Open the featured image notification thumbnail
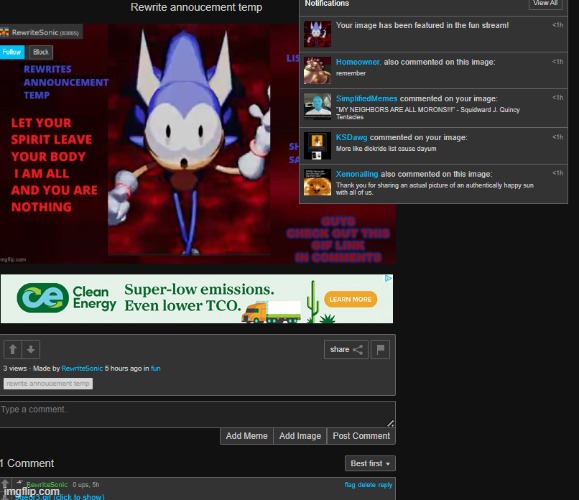 (x=317, y=34)
